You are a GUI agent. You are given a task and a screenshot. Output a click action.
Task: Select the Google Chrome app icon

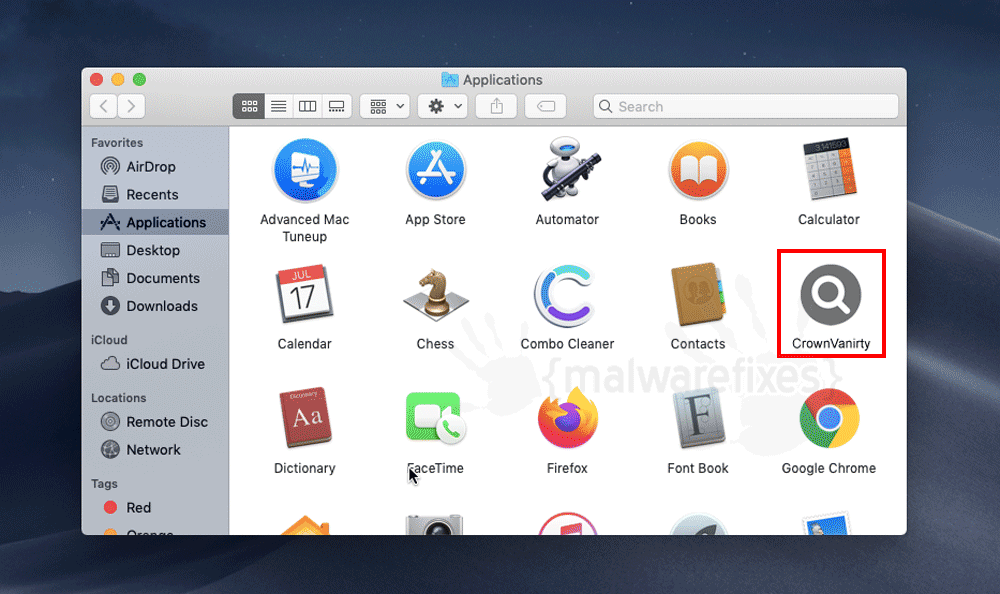pos(829,418)
